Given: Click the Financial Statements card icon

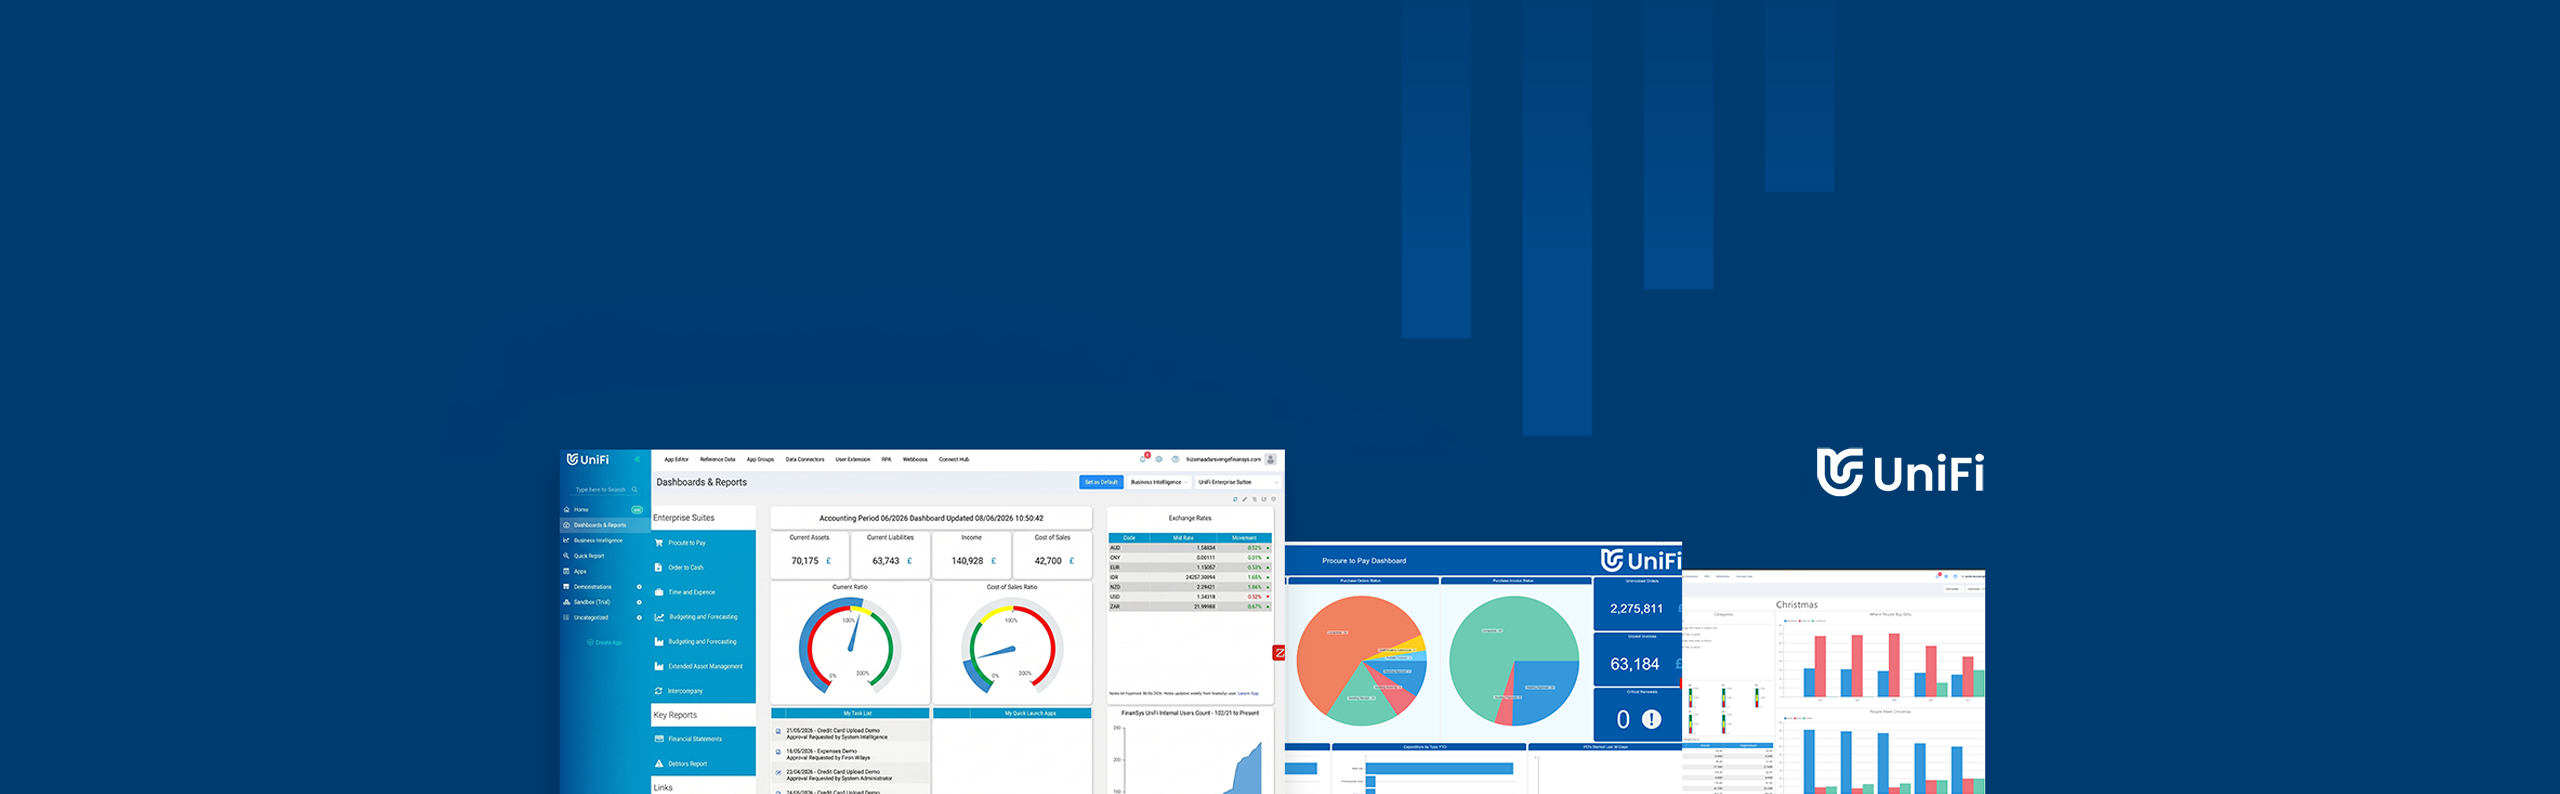Looking at the screenshot, I should (x=659, y=739).
